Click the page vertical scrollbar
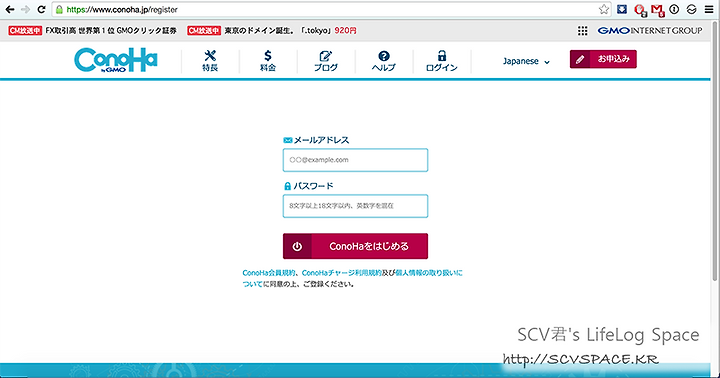Viewport: 720px width, 378px height. tap(715, 152)
